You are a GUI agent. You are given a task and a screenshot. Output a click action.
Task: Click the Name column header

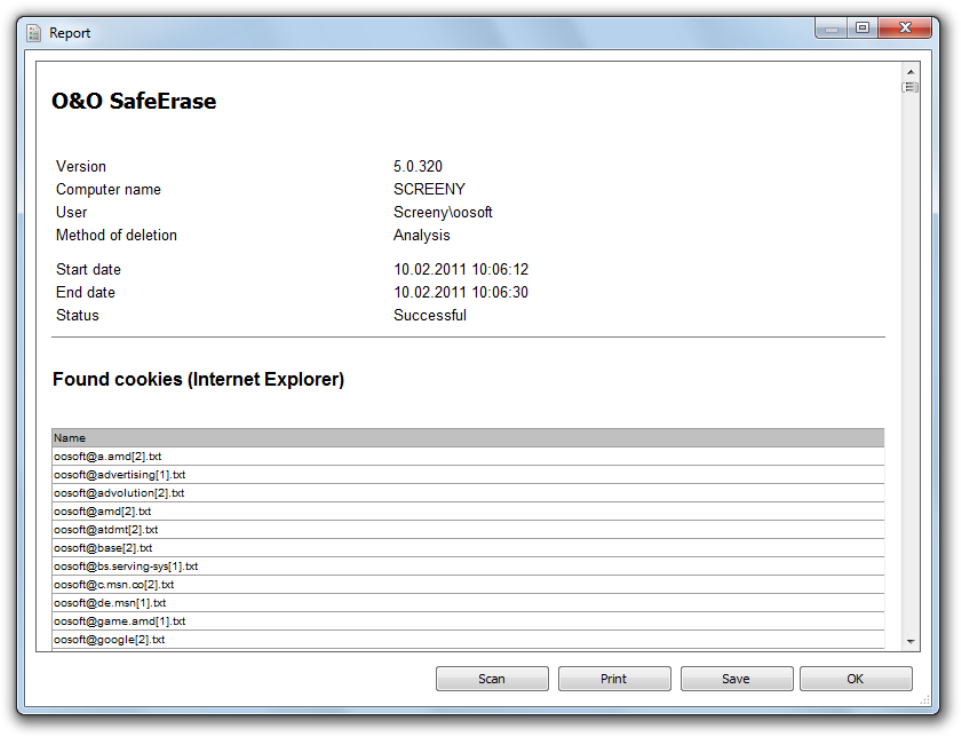(x=468, y=438)
